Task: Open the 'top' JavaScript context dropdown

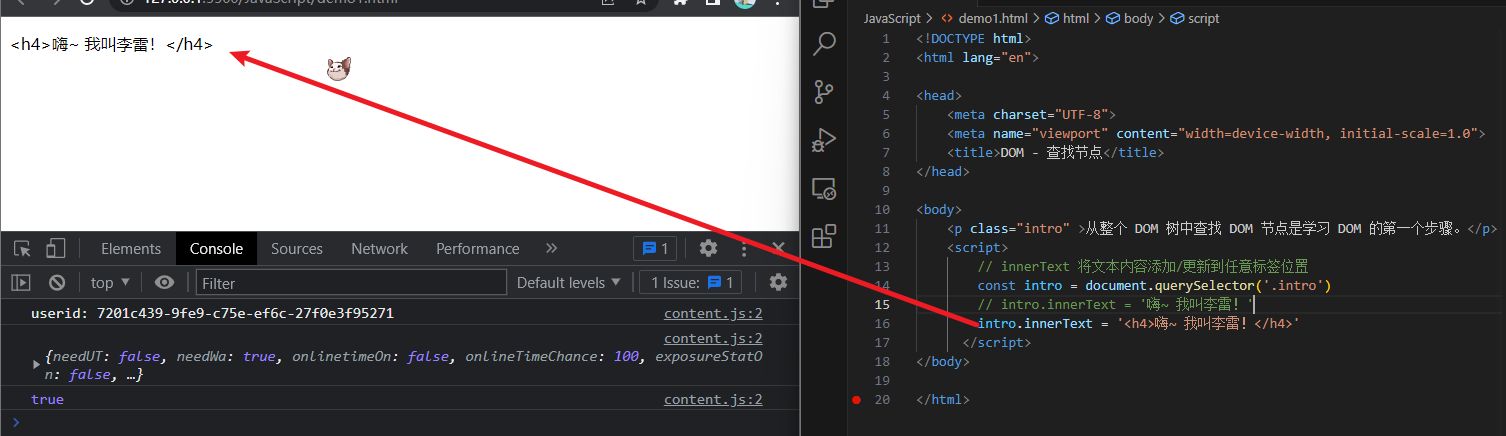Action: [x=110, y=283]
